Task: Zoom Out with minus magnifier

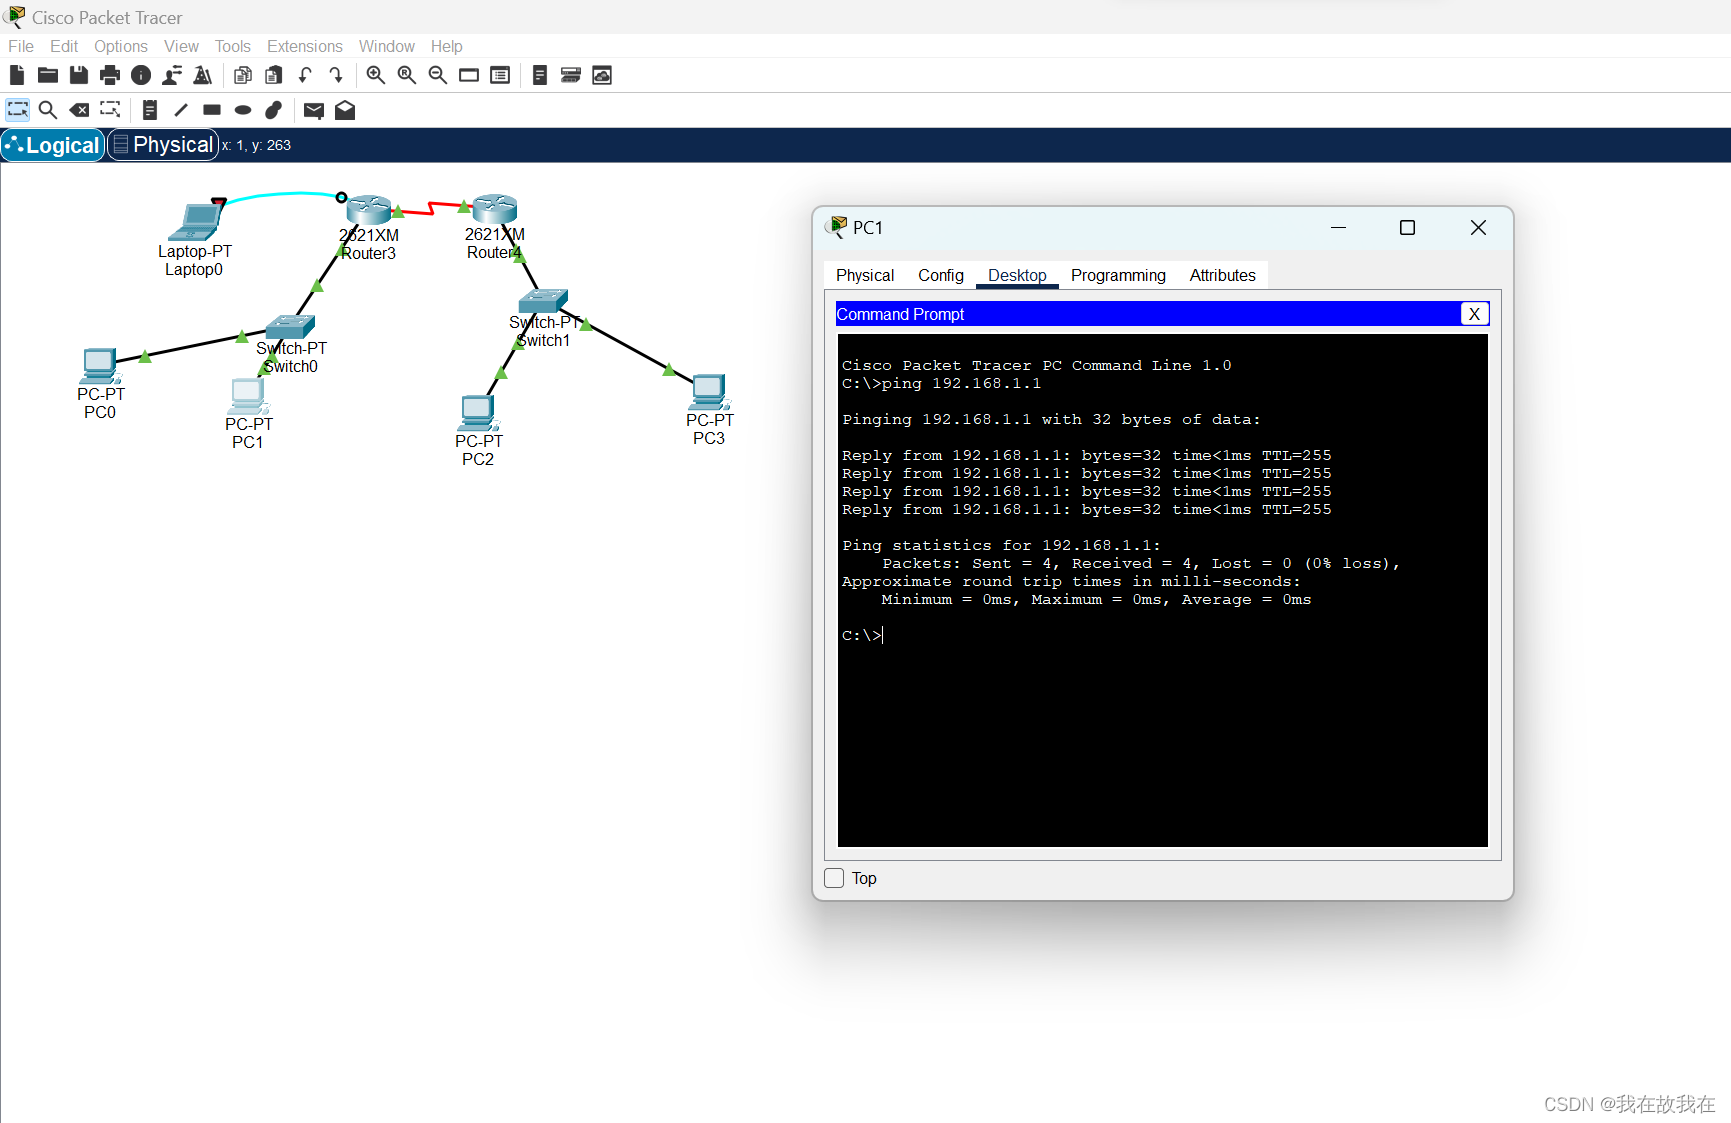Action: click(438, 75)
